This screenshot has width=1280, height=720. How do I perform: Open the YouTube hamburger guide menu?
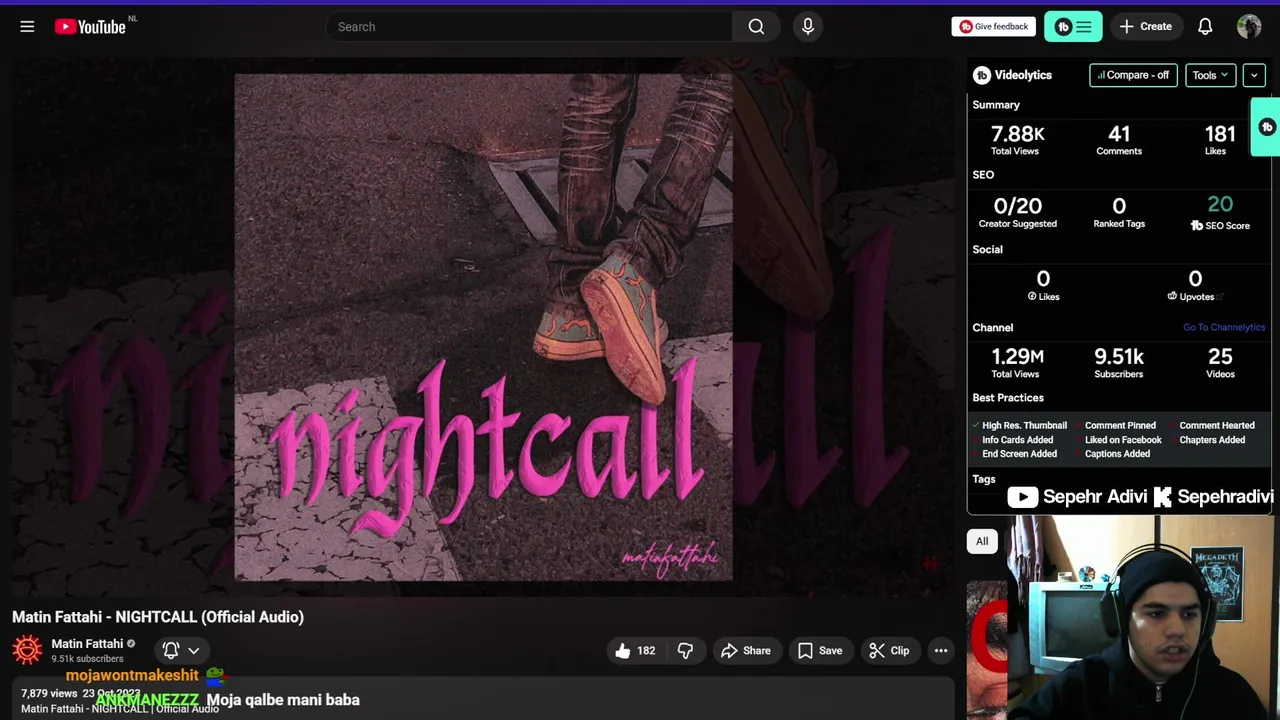click(x=27, y=27)
